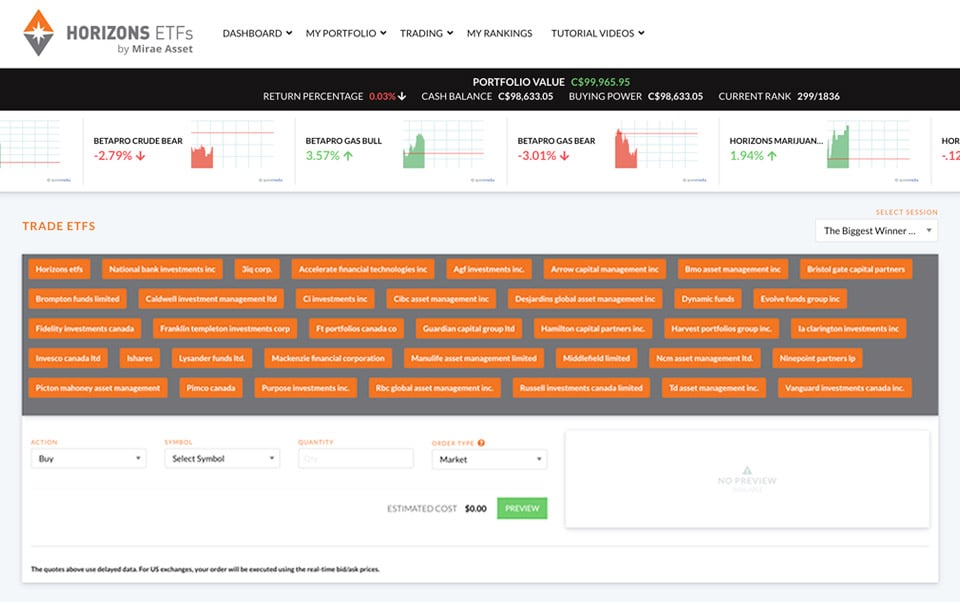Screen dimensions: 960x602
Task: Select Ninepoint partners lp tag
Action: (x=817, y=358)
